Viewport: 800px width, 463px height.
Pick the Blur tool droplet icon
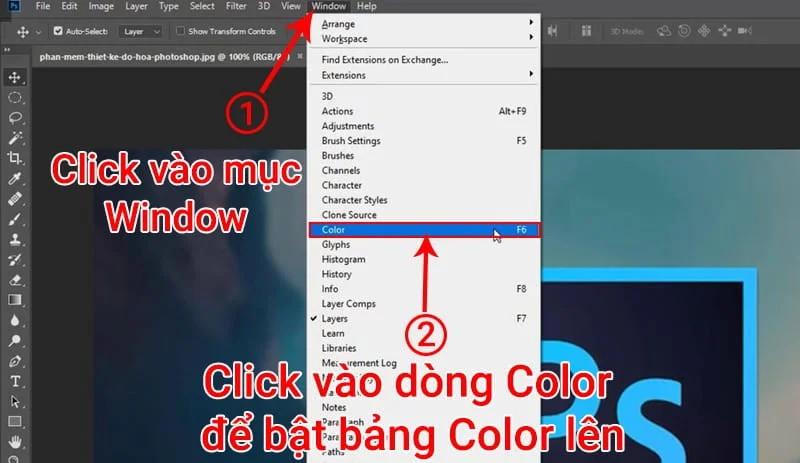click(15, 320)
